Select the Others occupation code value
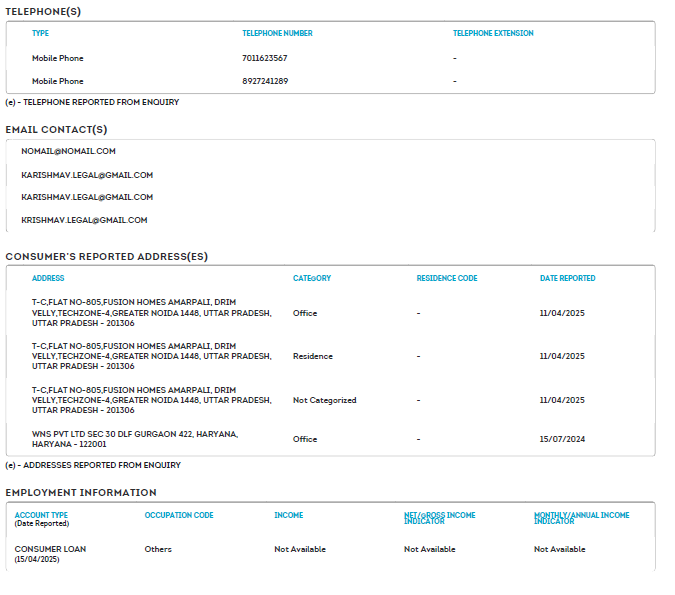Image resolution: width=675 pixels, height=595 pixels. [158, 549]
